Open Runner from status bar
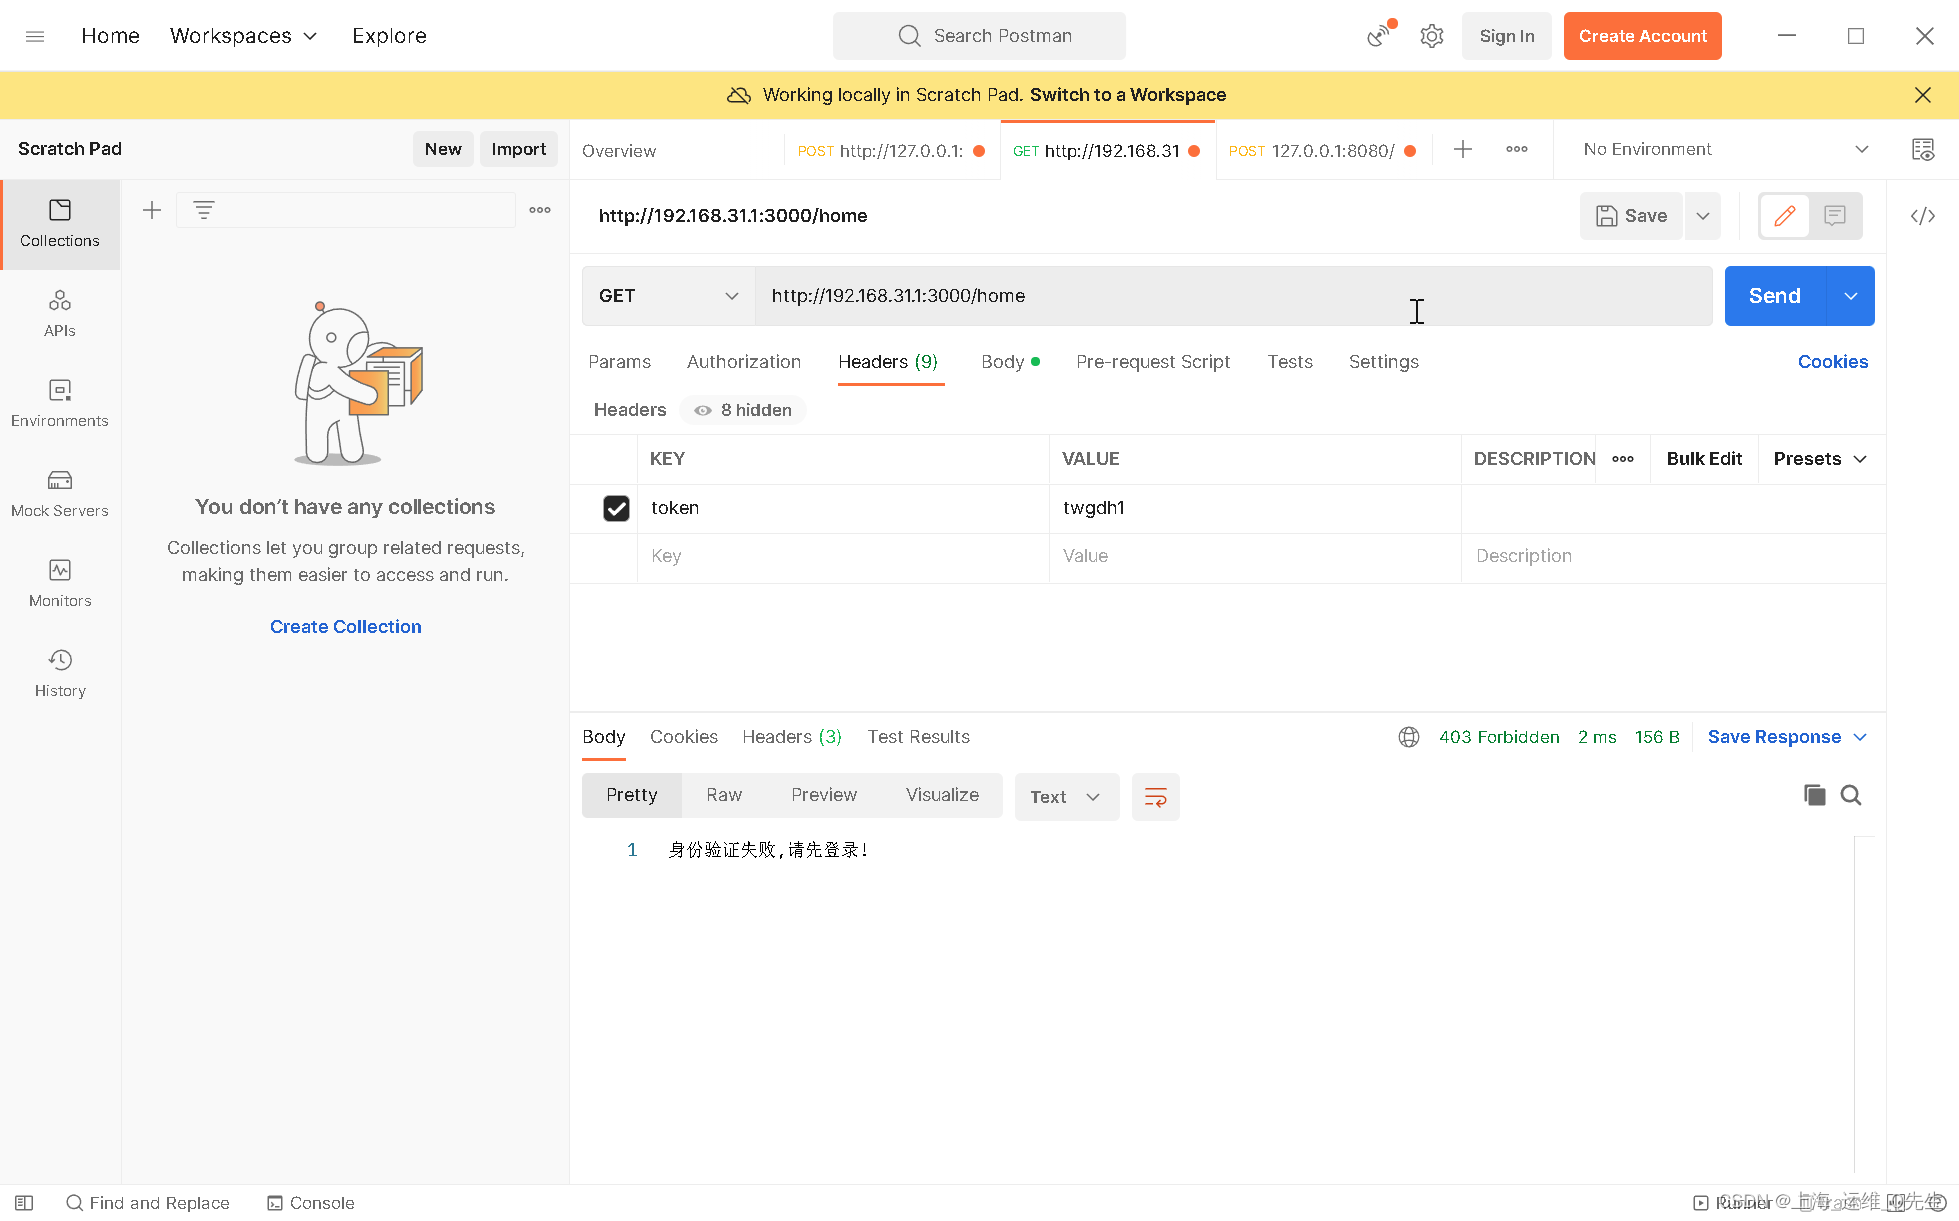This screenshot has height=1221, width=1959. (1732, 1203)
